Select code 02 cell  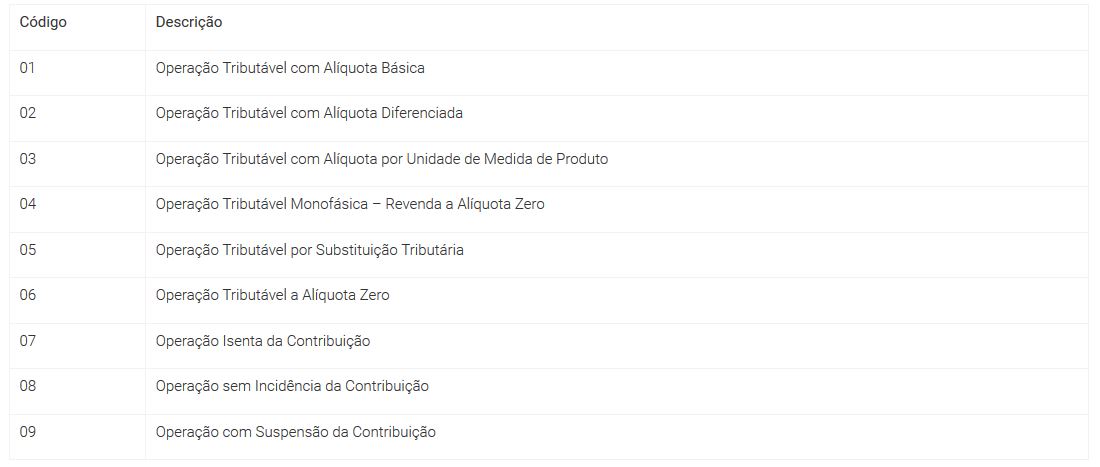coord(77,119)
